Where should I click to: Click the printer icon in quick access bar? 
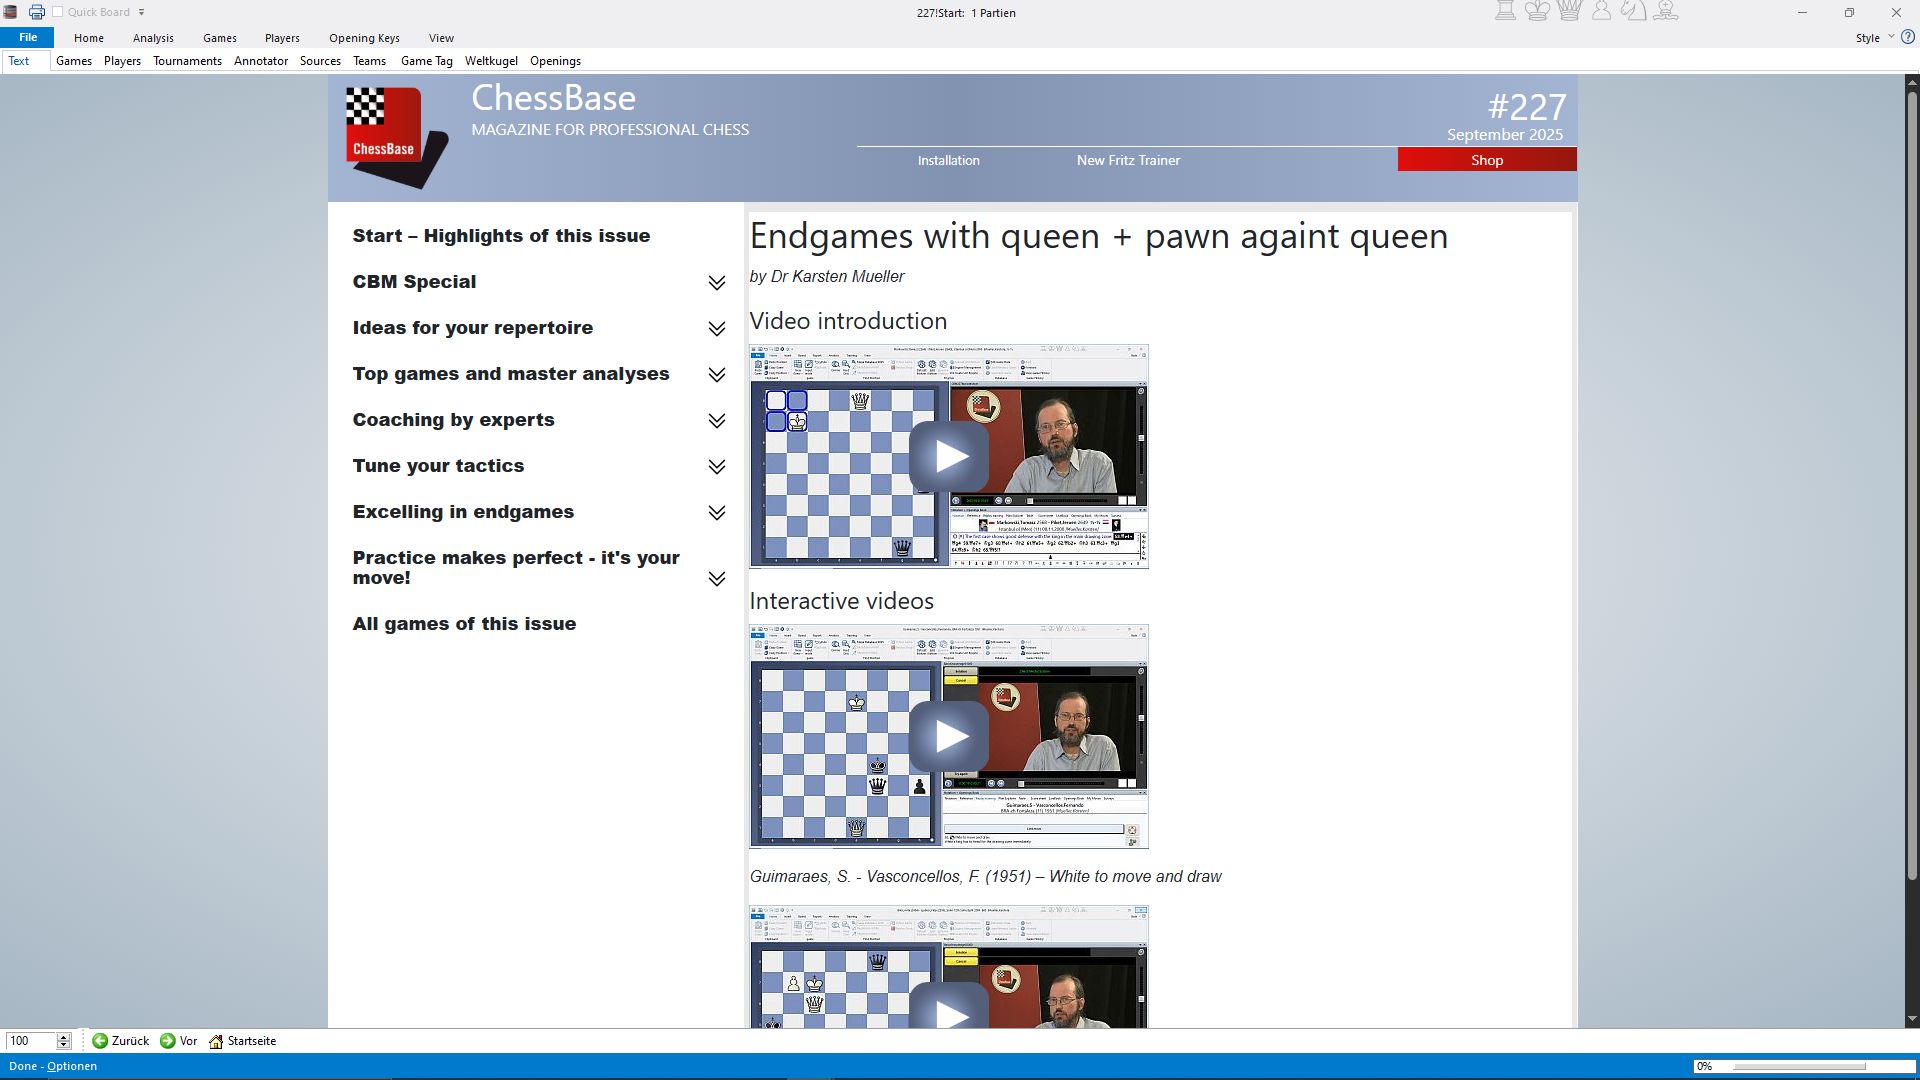pos(37,12)
